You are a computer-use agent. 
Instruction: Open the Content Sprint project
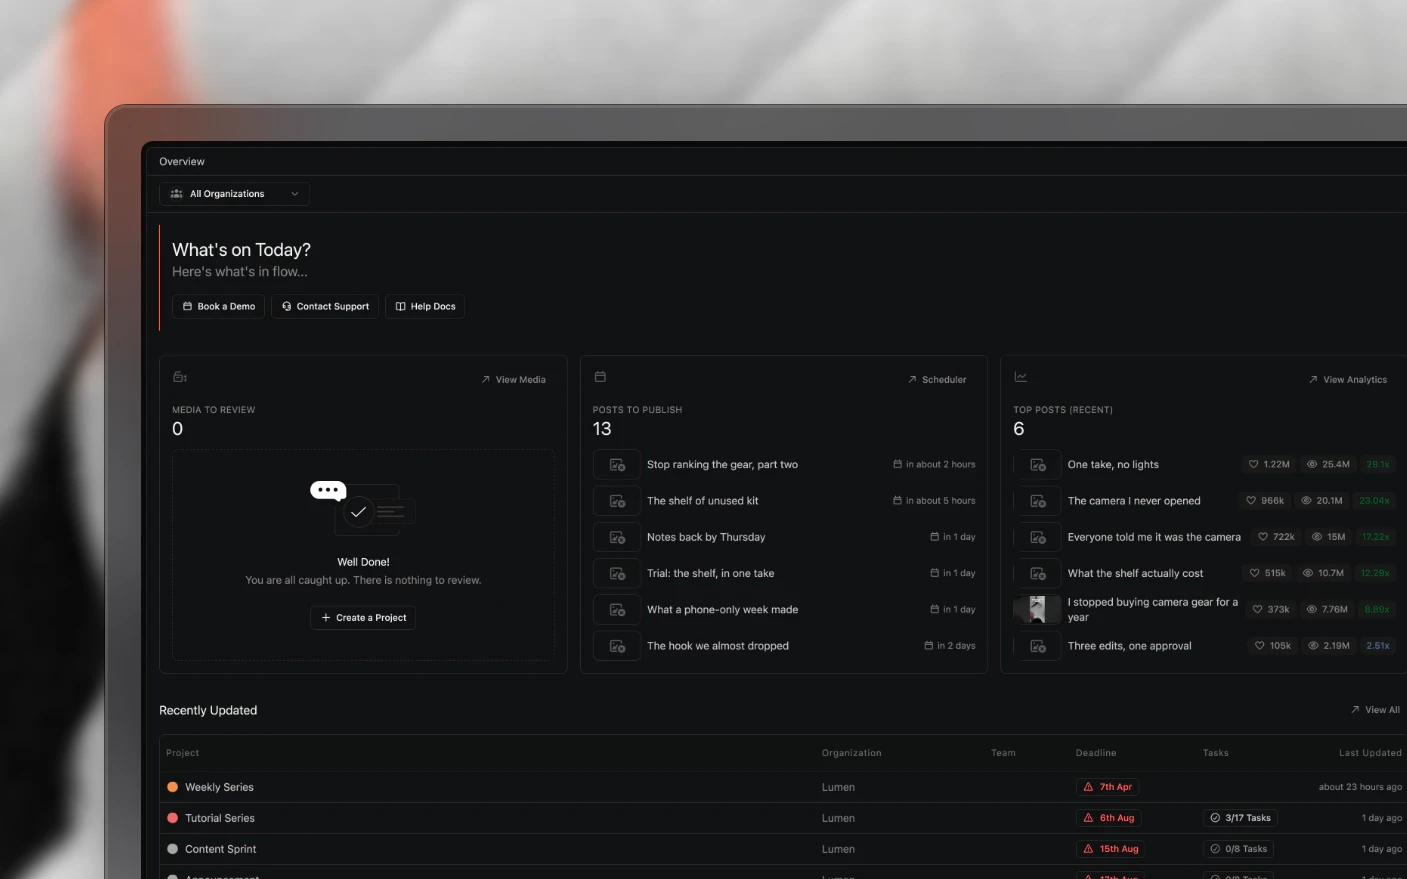221,849
